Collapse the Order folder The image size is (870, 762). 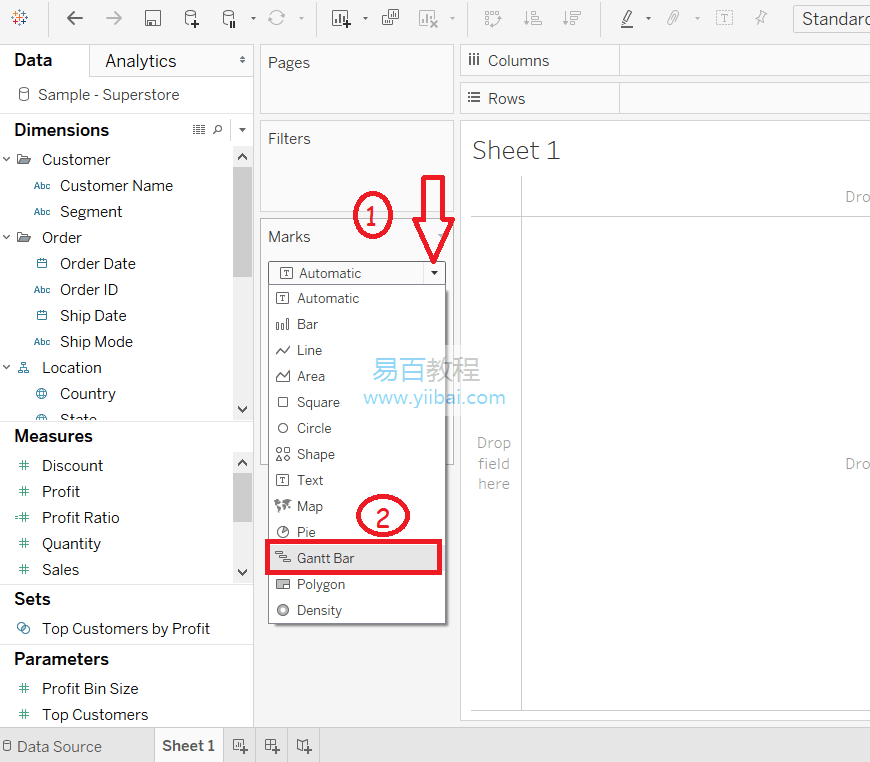pos(7,237)
